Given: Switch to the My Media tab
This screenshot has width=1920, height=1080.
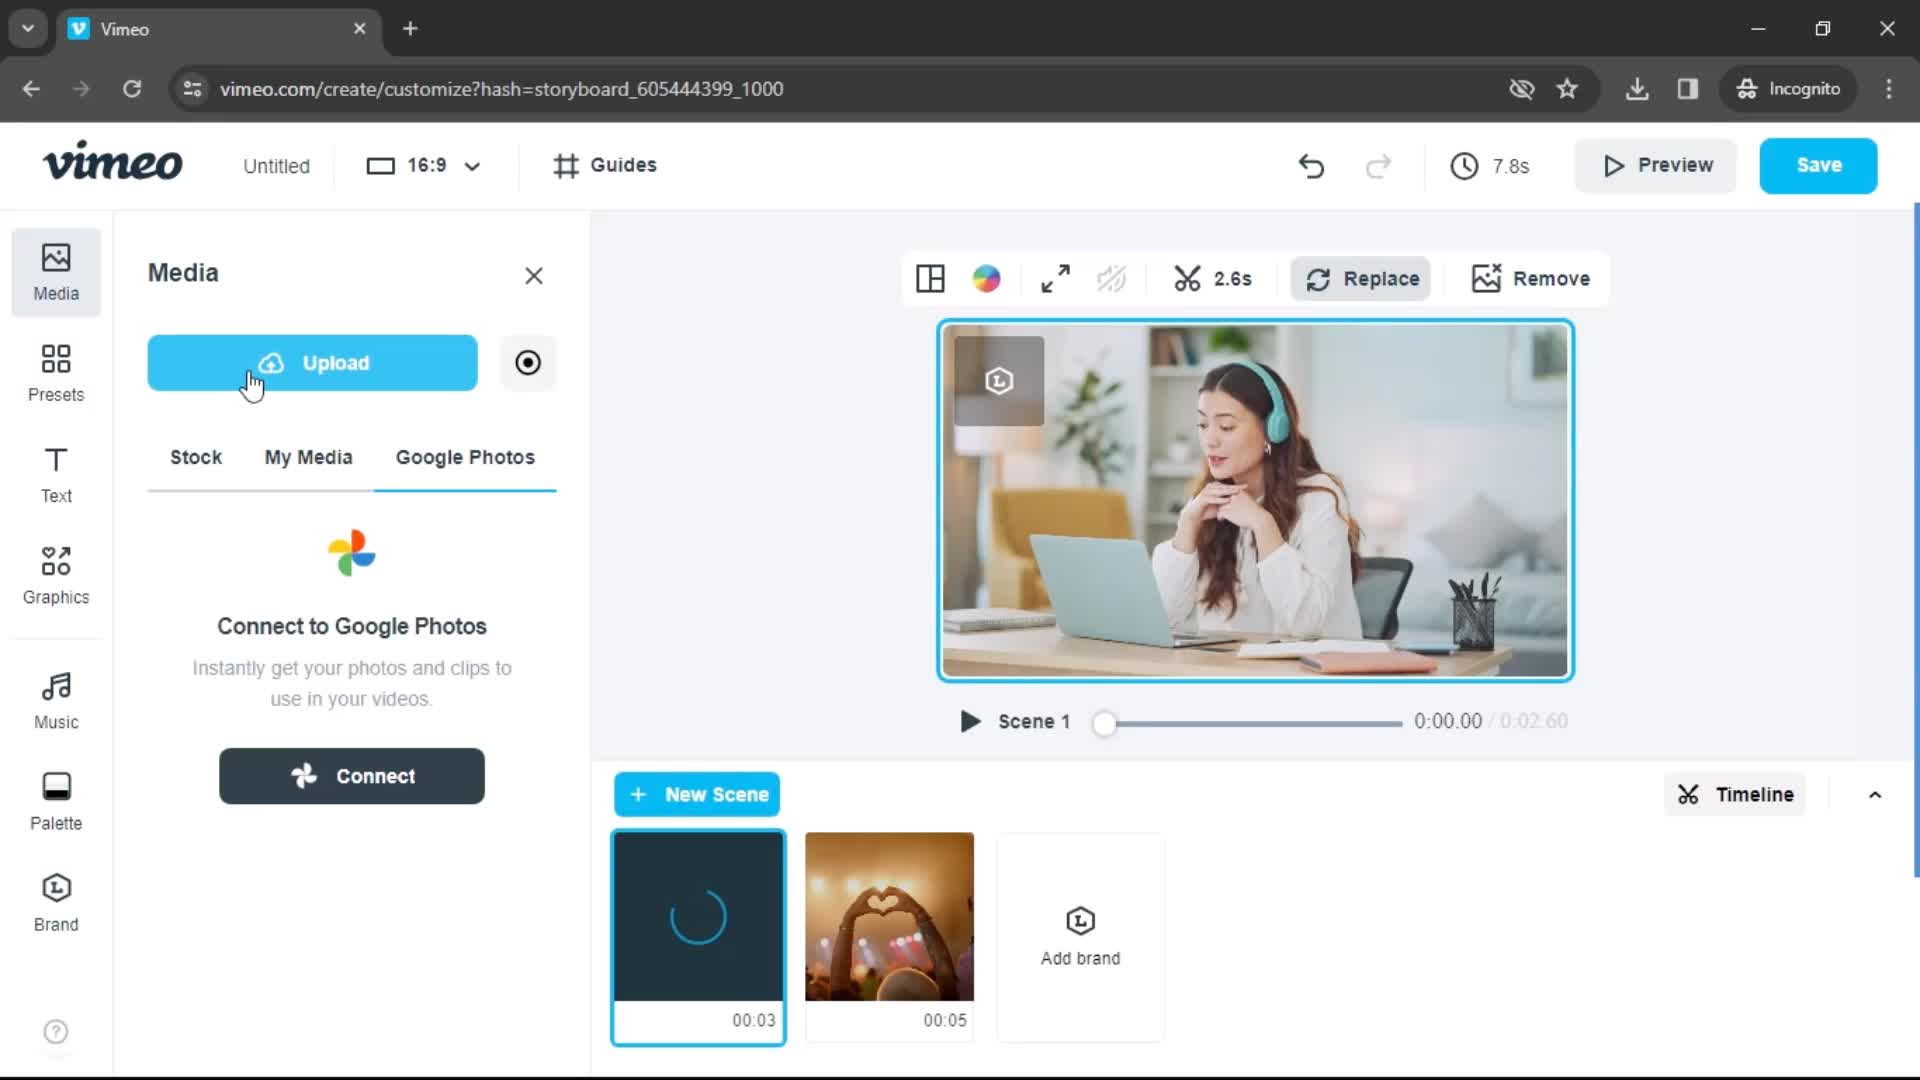Looking at the screenshot, I should coord(309,456).
